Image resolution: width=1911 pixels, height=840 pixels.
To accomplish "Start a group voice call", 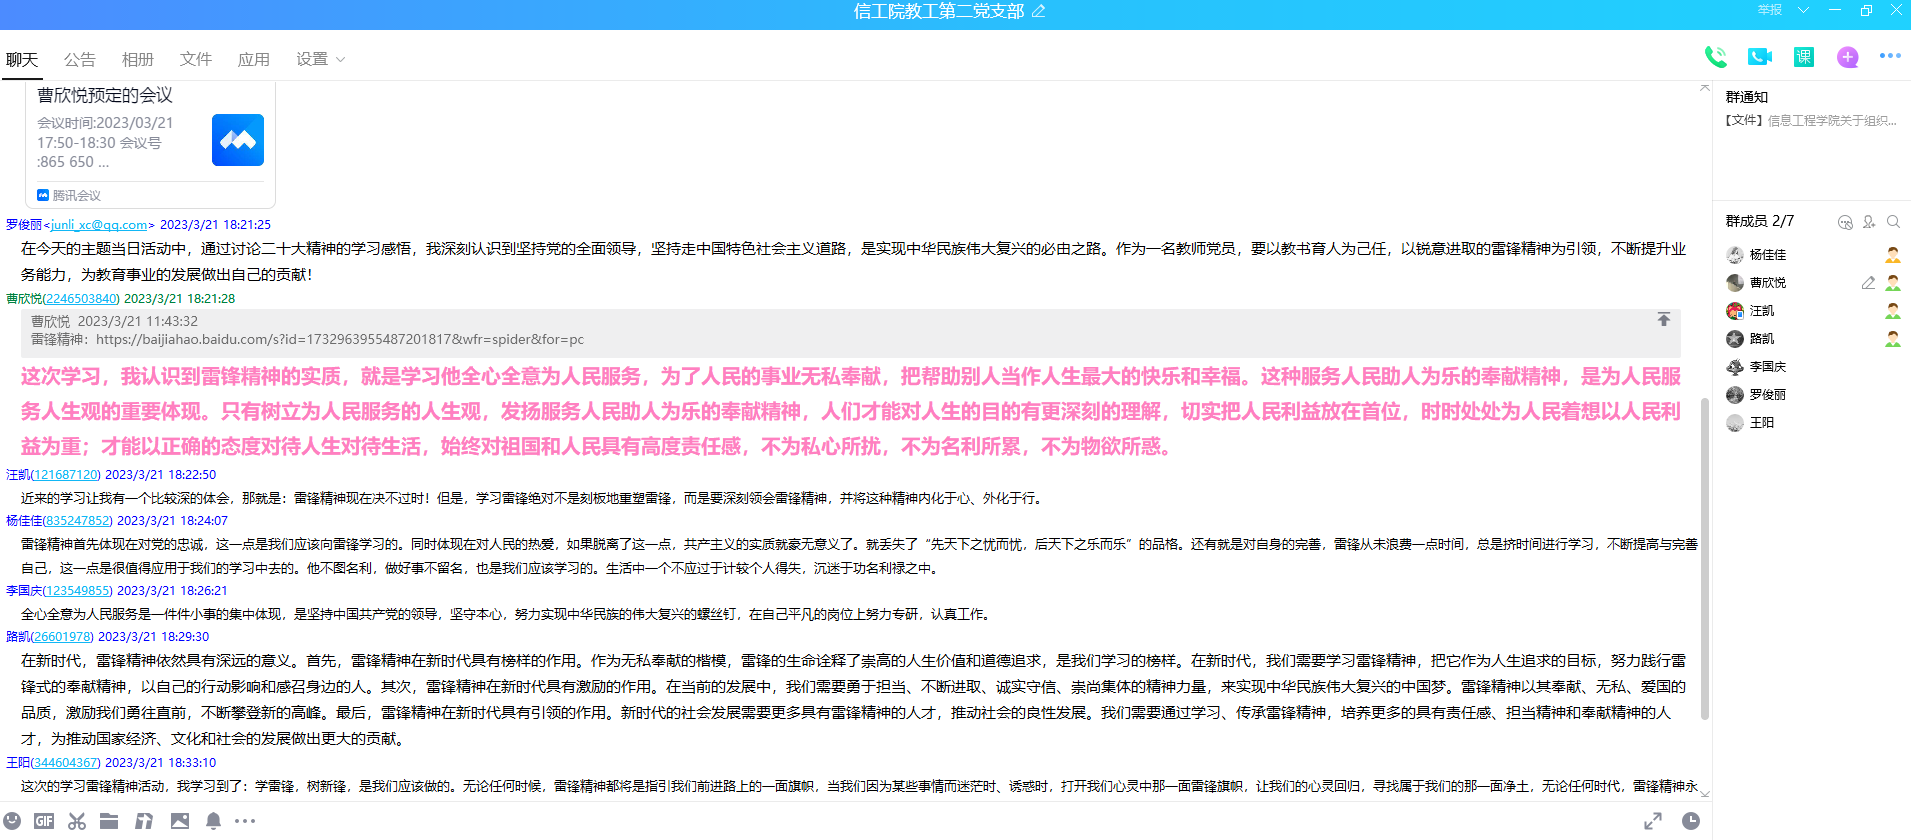I will (x=1715, y=57).
